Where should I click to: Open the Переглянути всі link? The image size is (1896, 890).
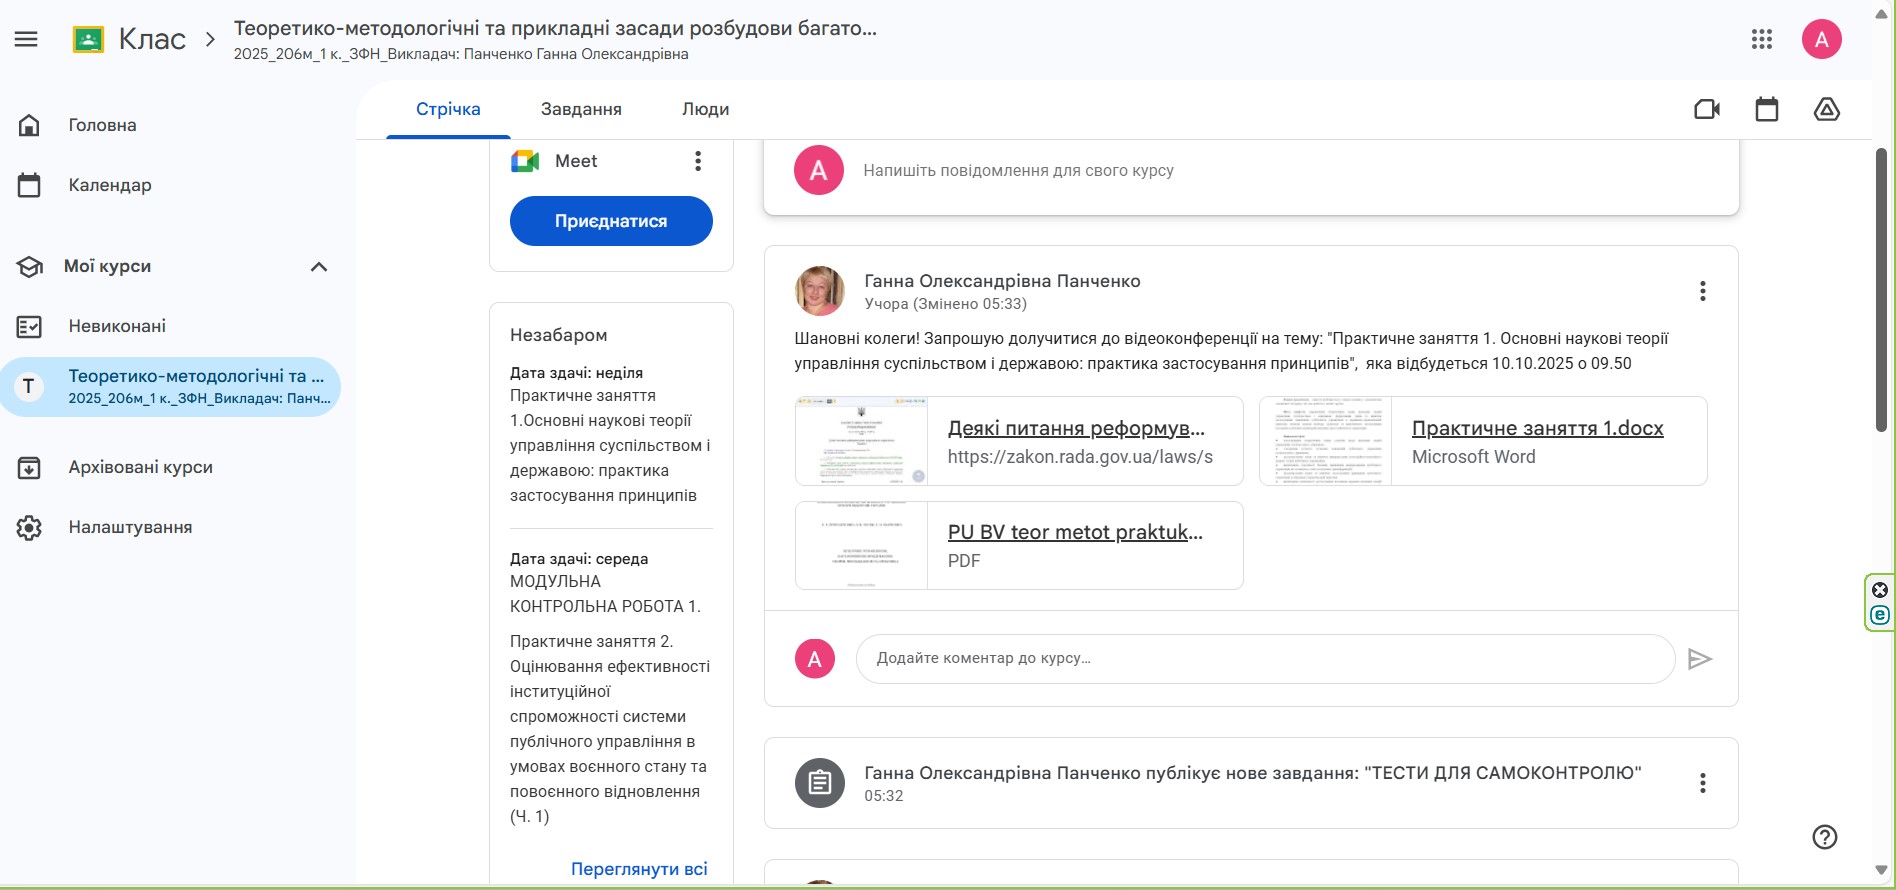point(639,869)
